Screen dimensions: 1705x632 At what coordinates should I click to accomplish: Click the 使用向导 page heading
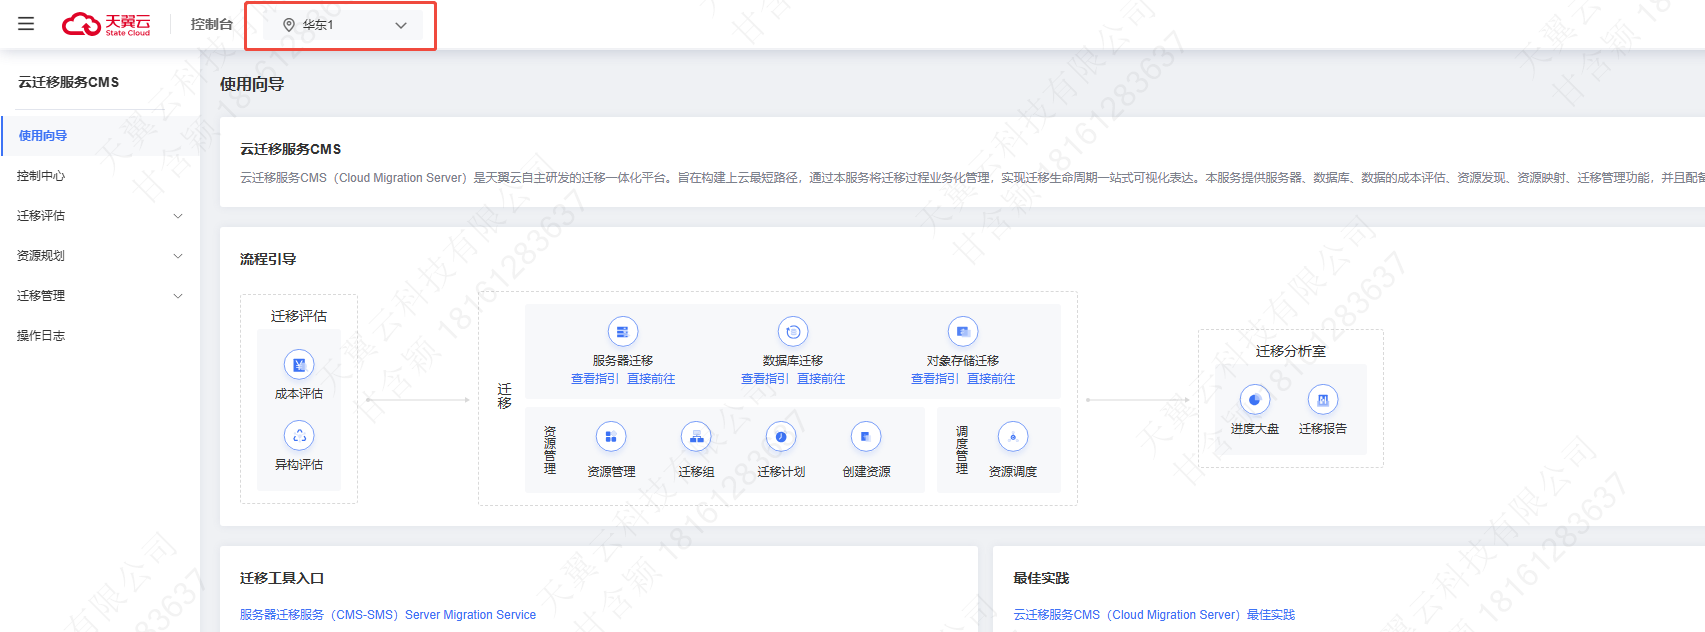pyautogui.click(x=252, y=84)
